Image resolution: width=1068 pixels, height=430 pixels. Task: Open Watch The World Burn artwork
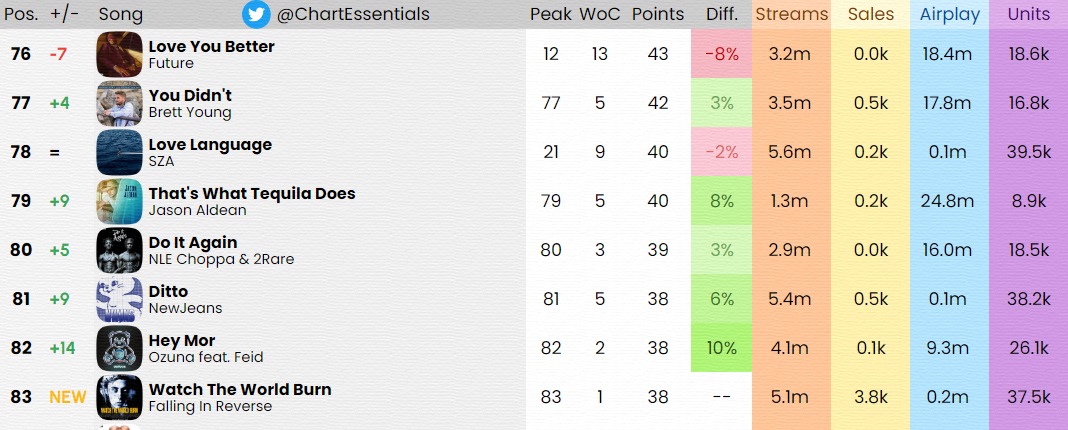pos(119,398)
